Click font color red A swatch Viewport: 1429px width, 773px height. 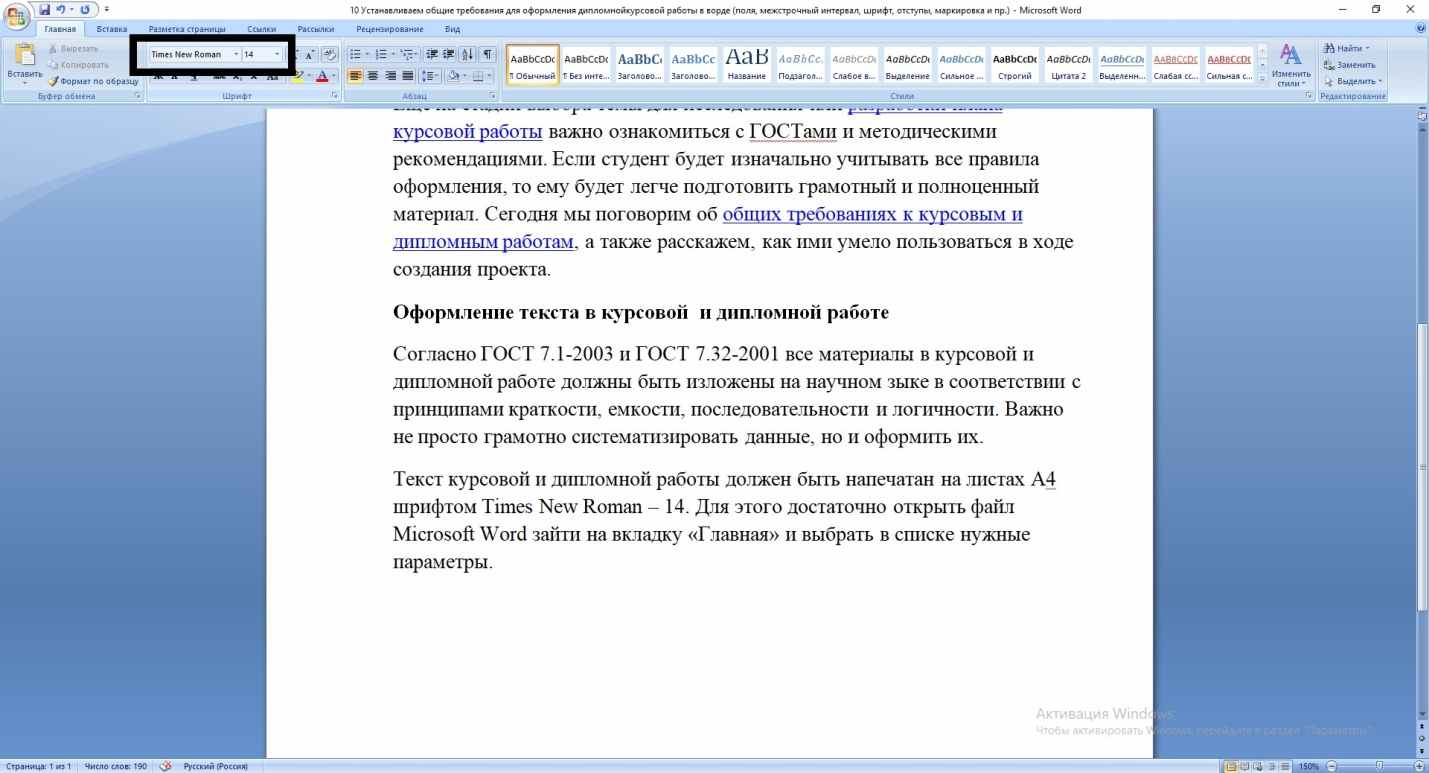click(322, 76)
